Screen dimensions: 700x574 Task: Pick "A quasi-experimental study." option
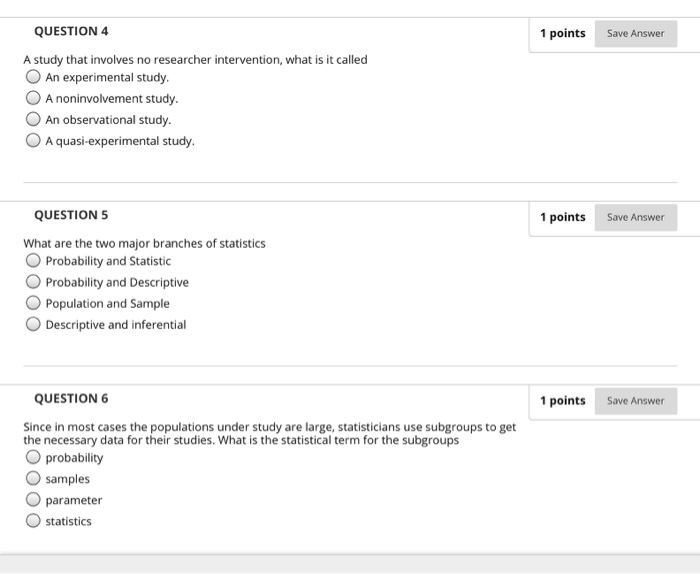pos(33,140)
